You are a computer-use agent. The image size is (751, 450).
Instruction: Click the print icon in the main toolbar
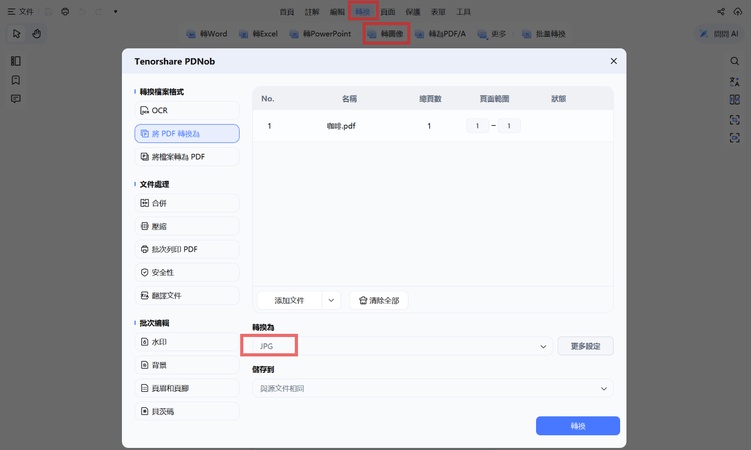[x=65, y=11]
